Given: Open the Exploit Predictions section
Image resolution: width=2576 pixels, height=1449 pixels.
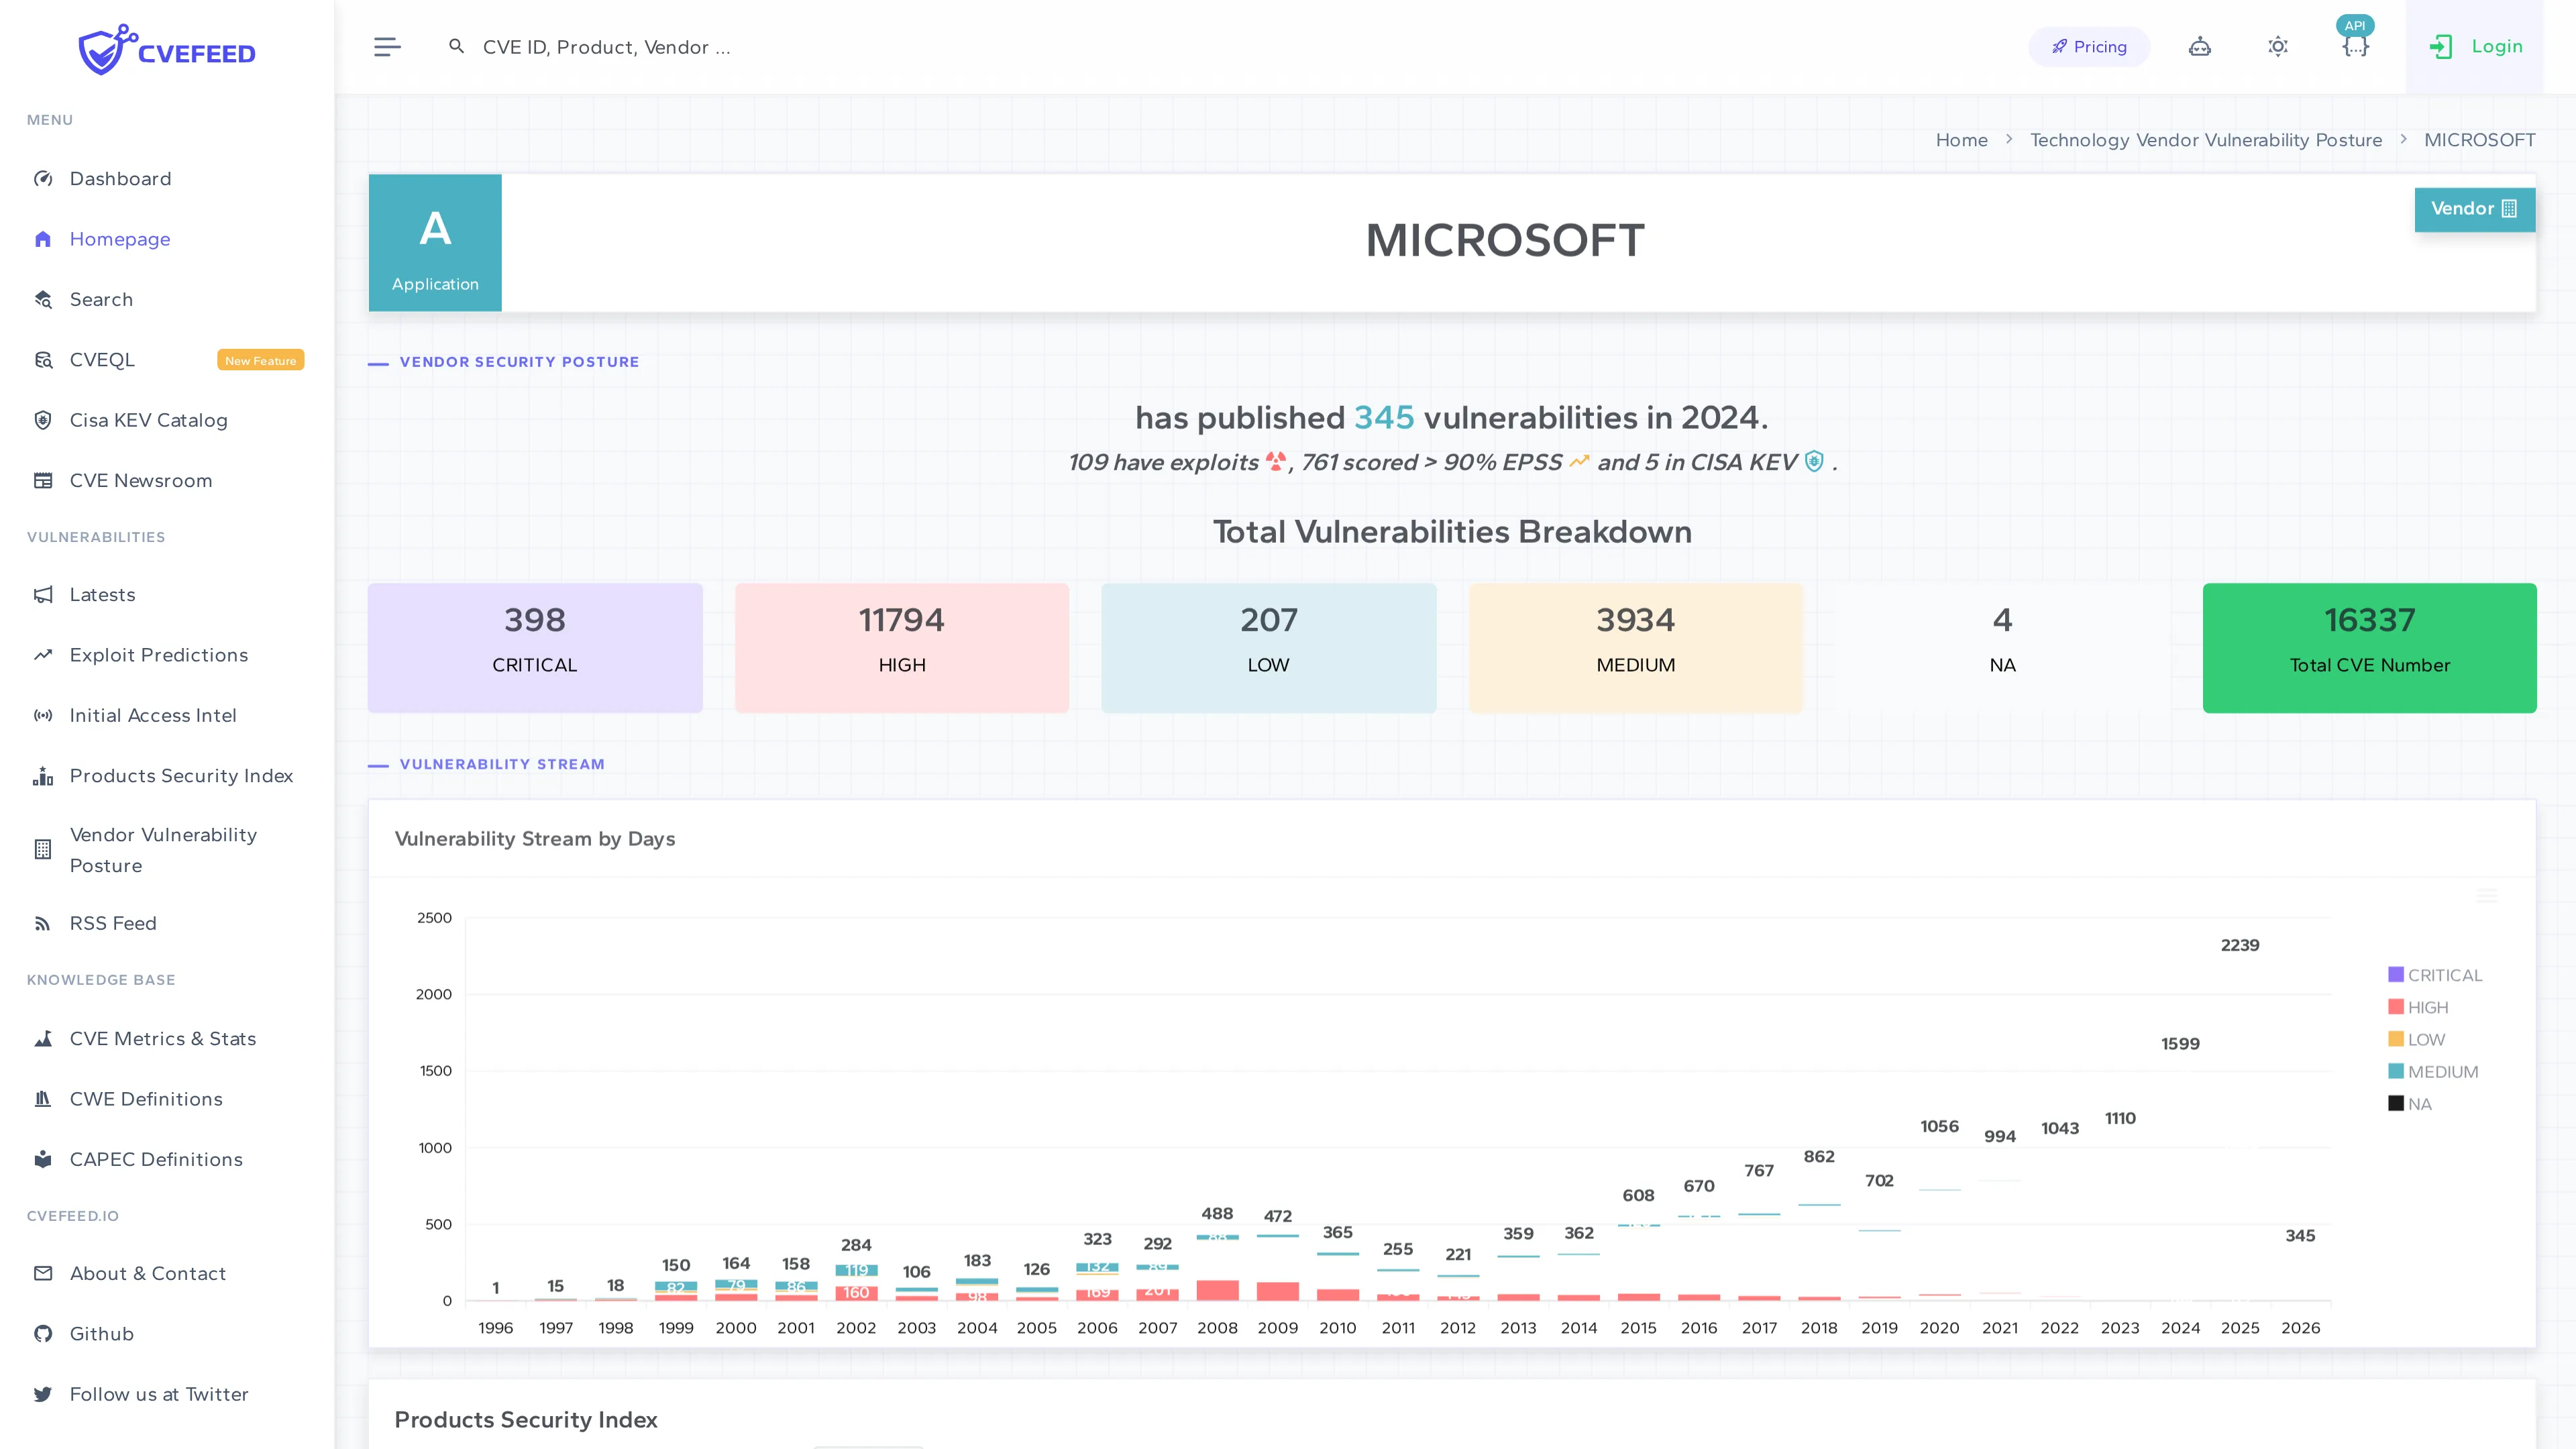Looking at the screenshot, I should click(158, 655).
